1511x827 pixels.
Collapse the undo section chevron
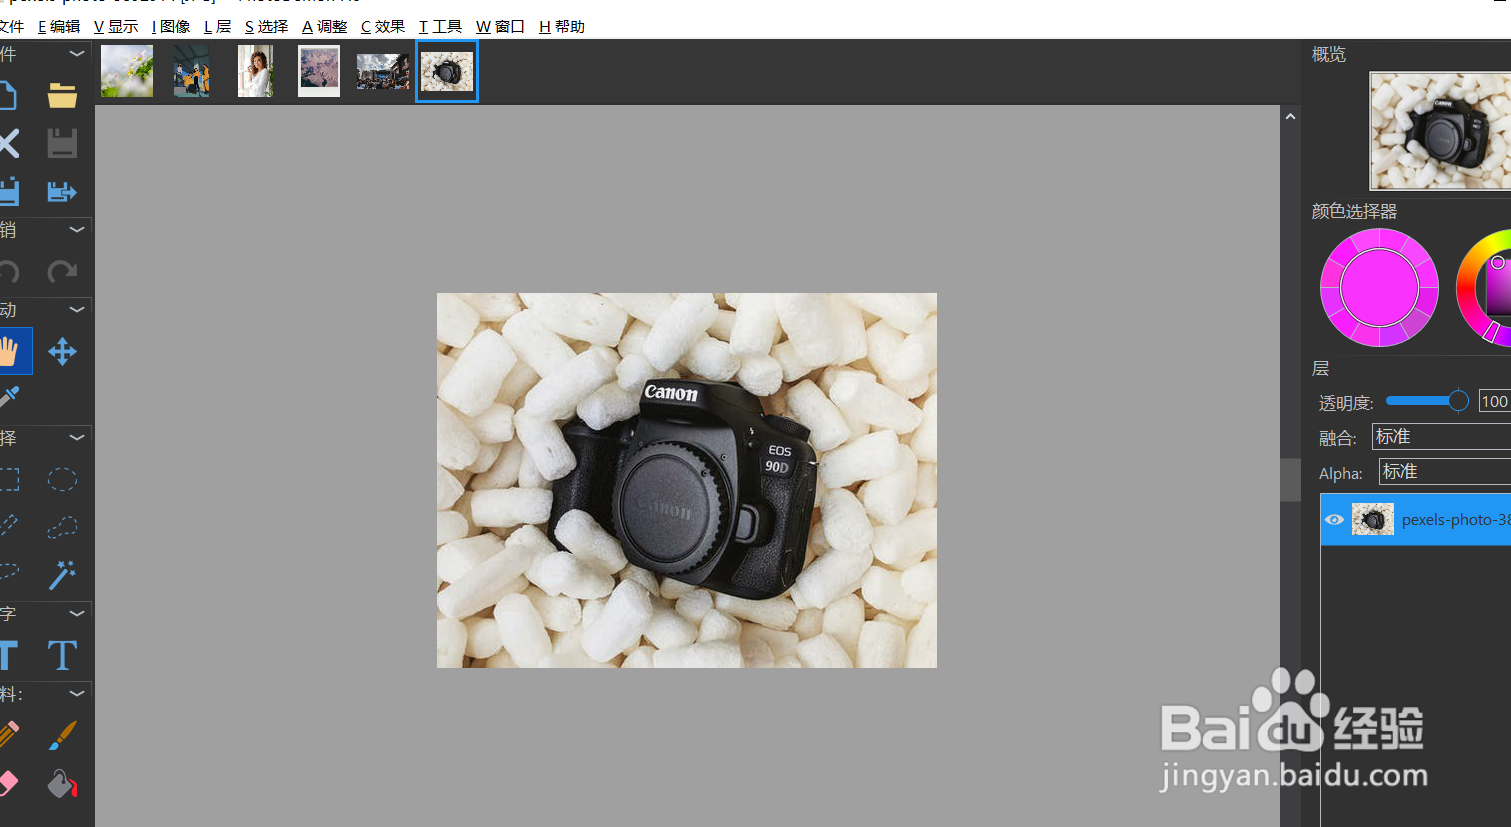click(77, 230)
